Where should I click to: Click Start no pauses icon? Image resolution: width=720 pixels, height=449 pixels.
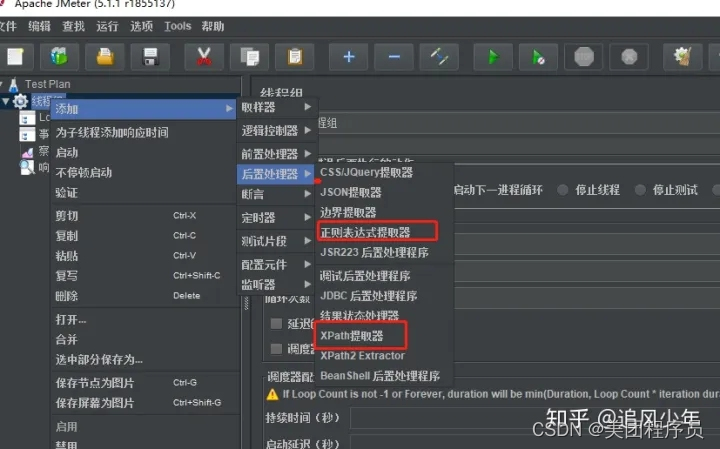tap(538, 57)
